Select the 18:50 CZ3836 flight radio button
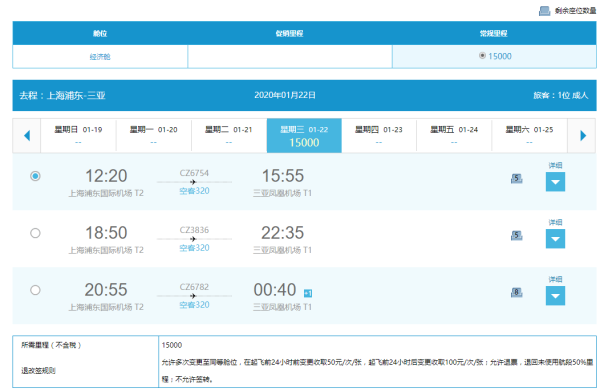The image size is (600, 392). 35,233
